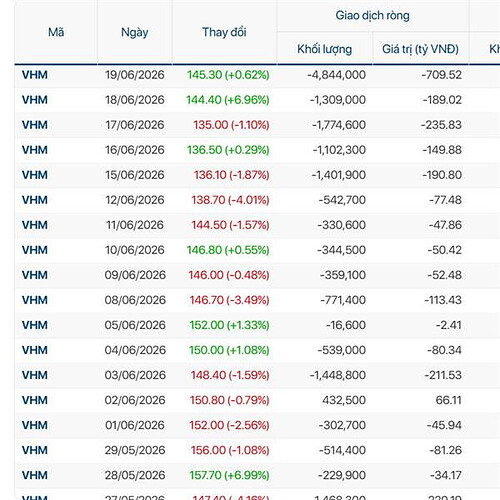
Task: Open VHM link in 05/06/2026 row
Action: point(35,325)
